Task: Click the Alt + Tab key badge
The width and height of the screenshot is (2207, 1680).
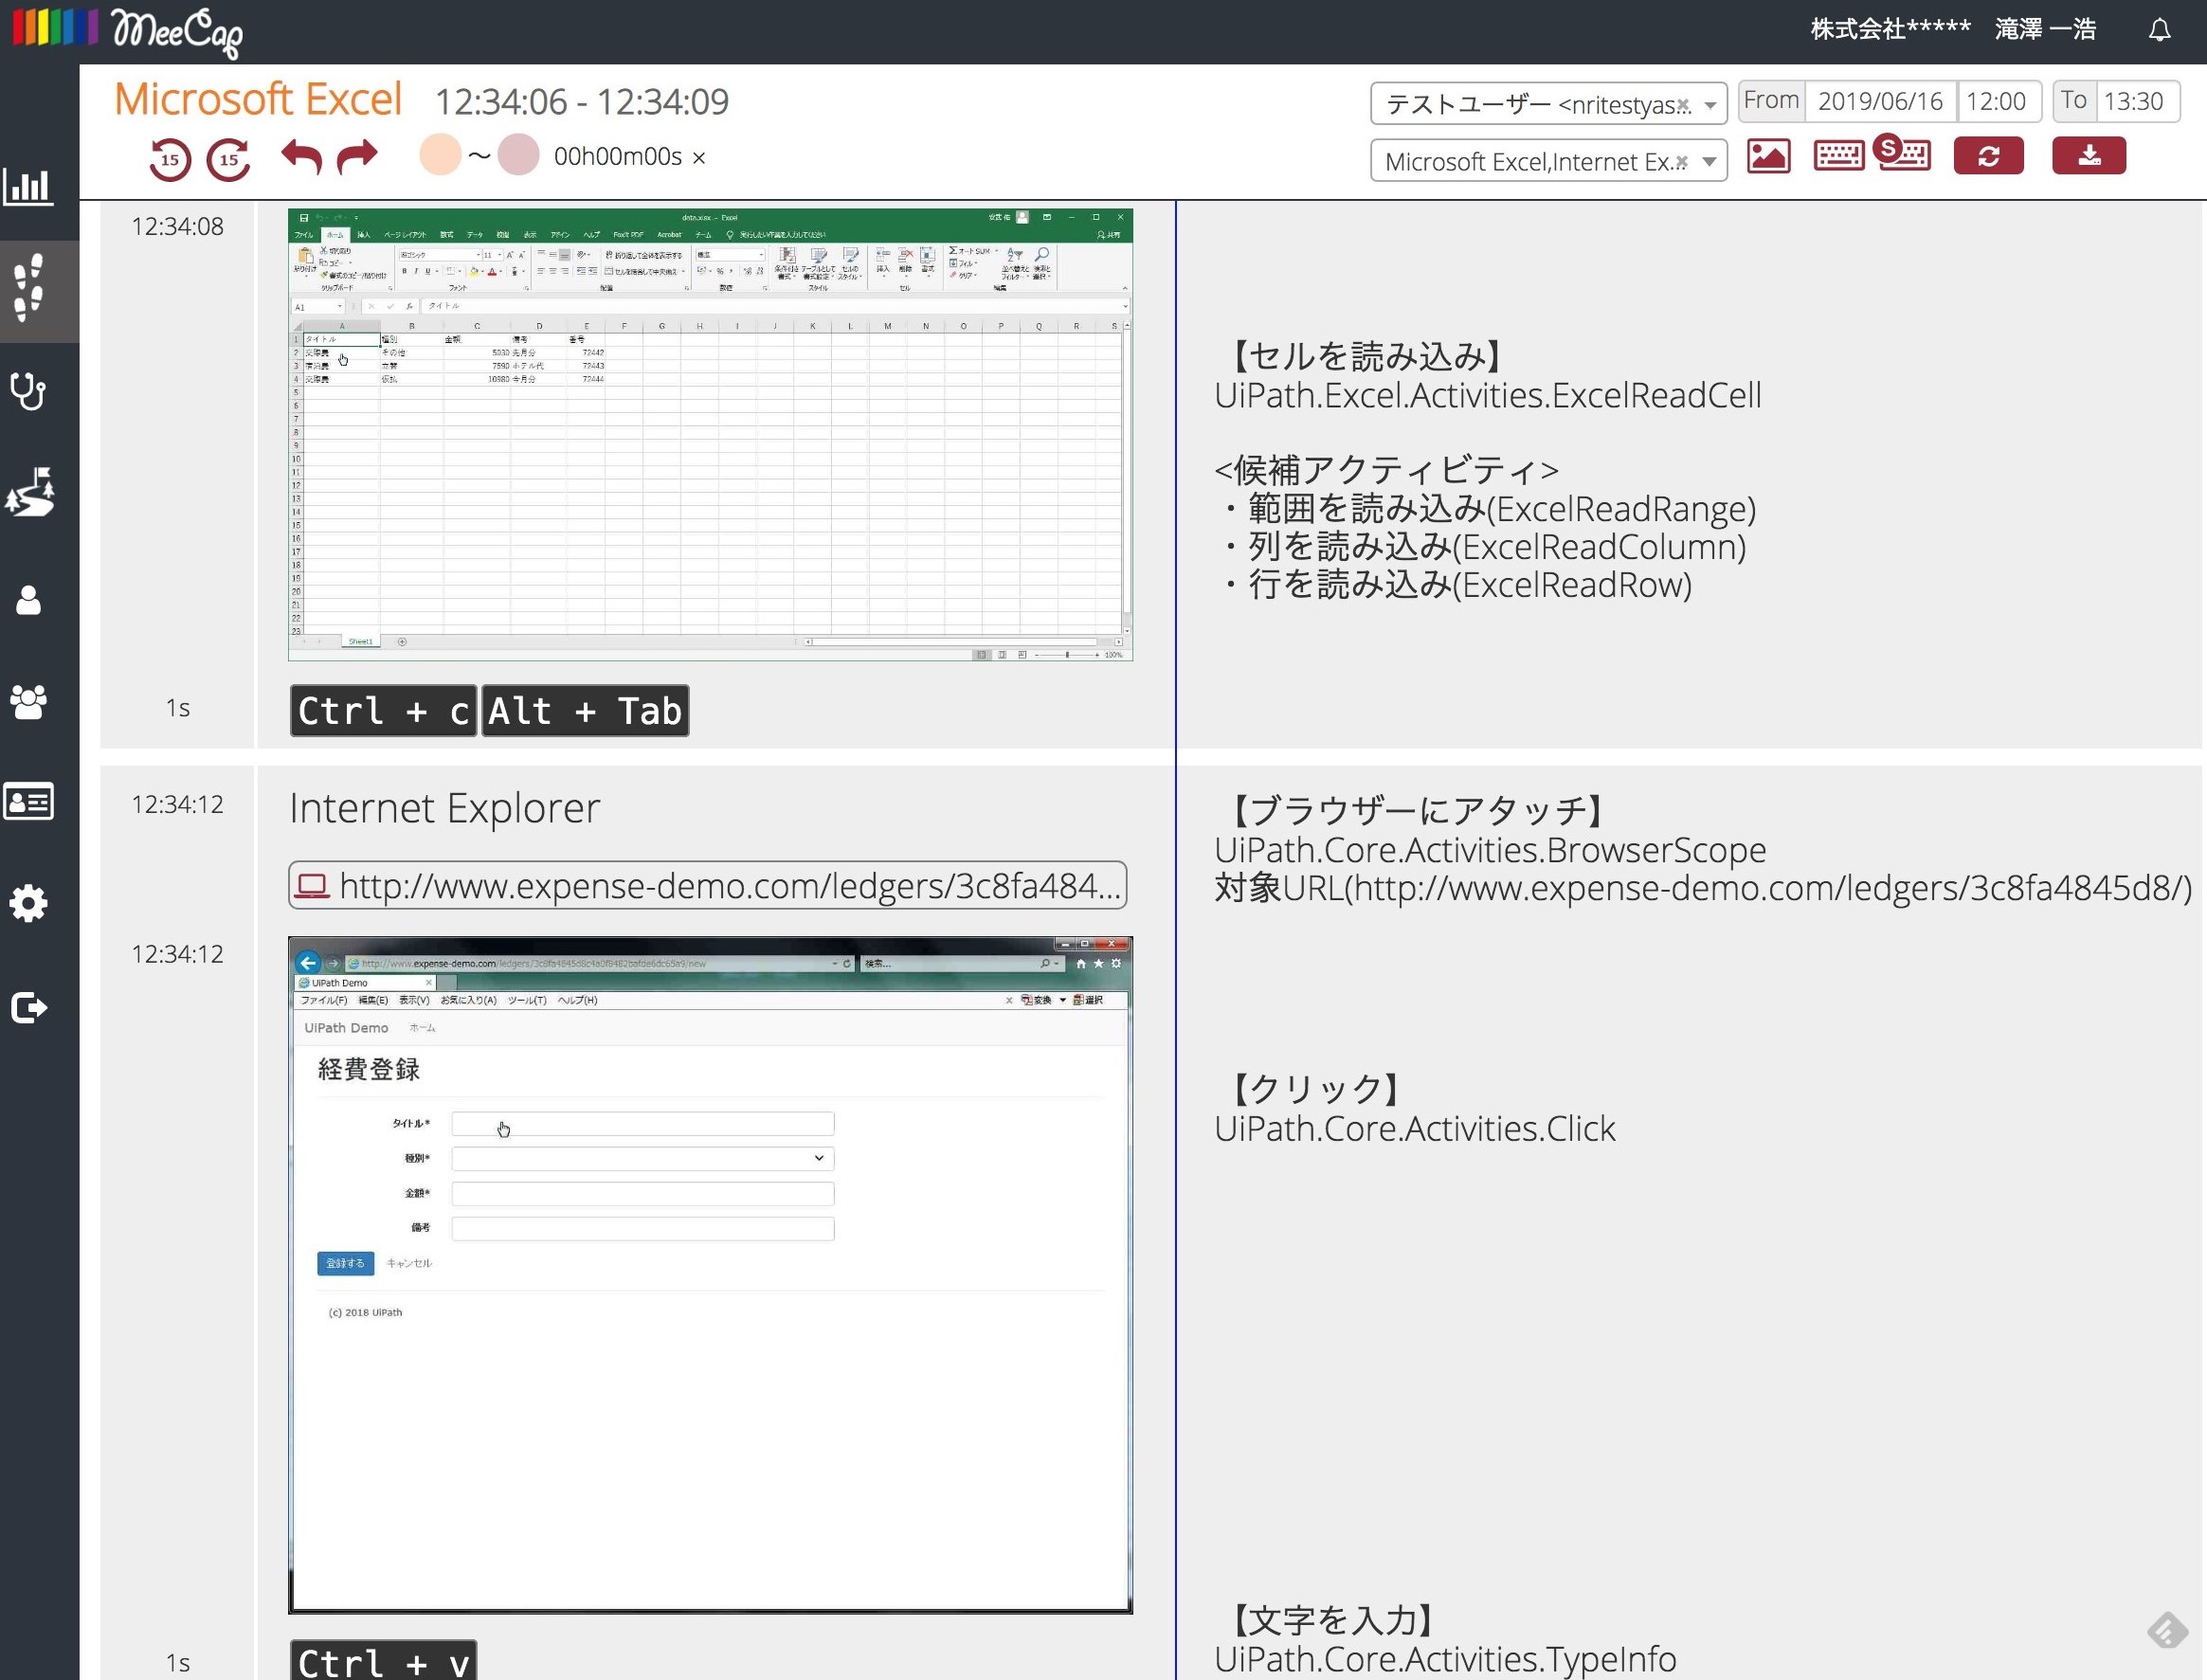Action: 585,711
